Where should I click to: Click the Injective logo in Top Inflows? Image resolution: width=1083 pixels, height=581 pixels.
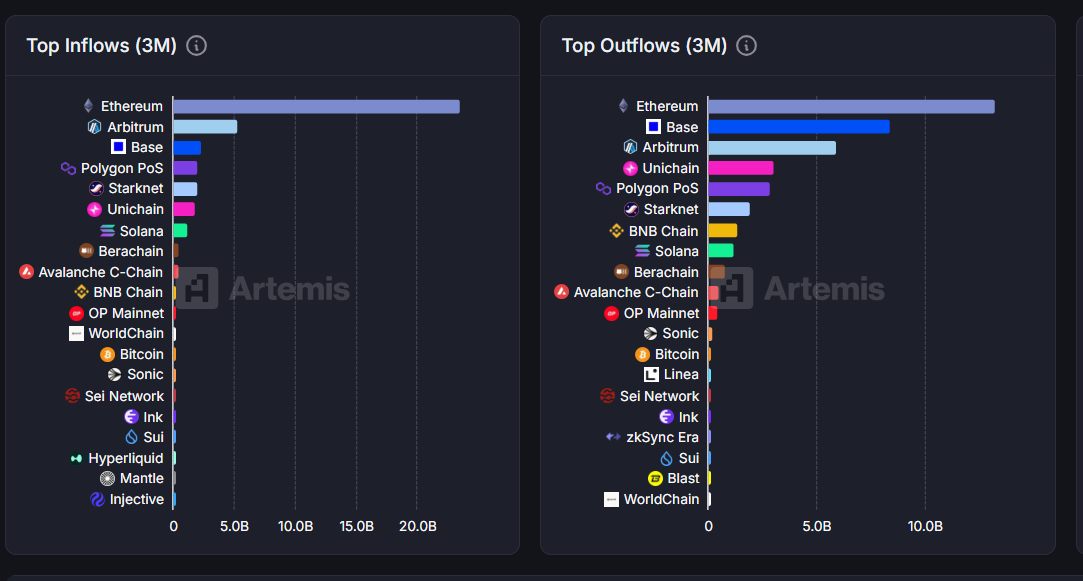pyautogui.click(x=97, y=499)
